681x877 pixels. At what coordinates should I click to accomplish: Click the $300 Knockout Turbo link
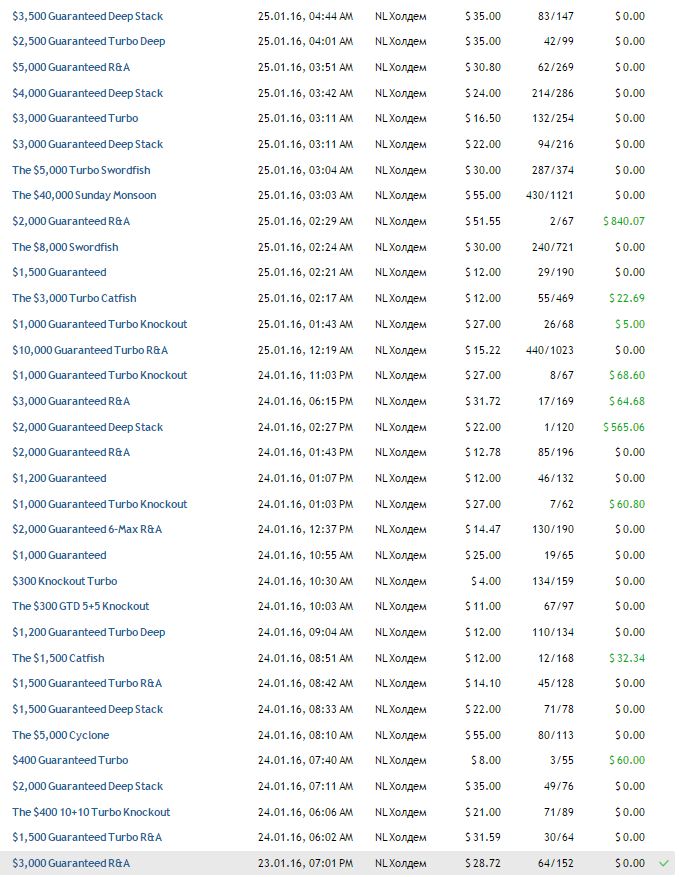coord(64,581)
